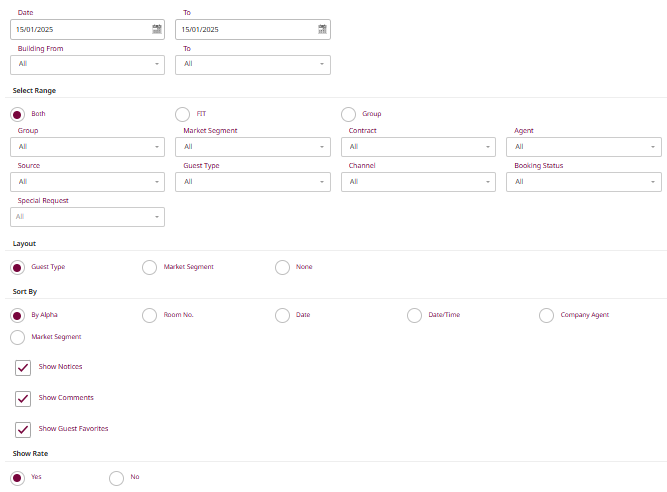Expand the Building From dropdown
The image size is (667, 492).
(87, 64)
